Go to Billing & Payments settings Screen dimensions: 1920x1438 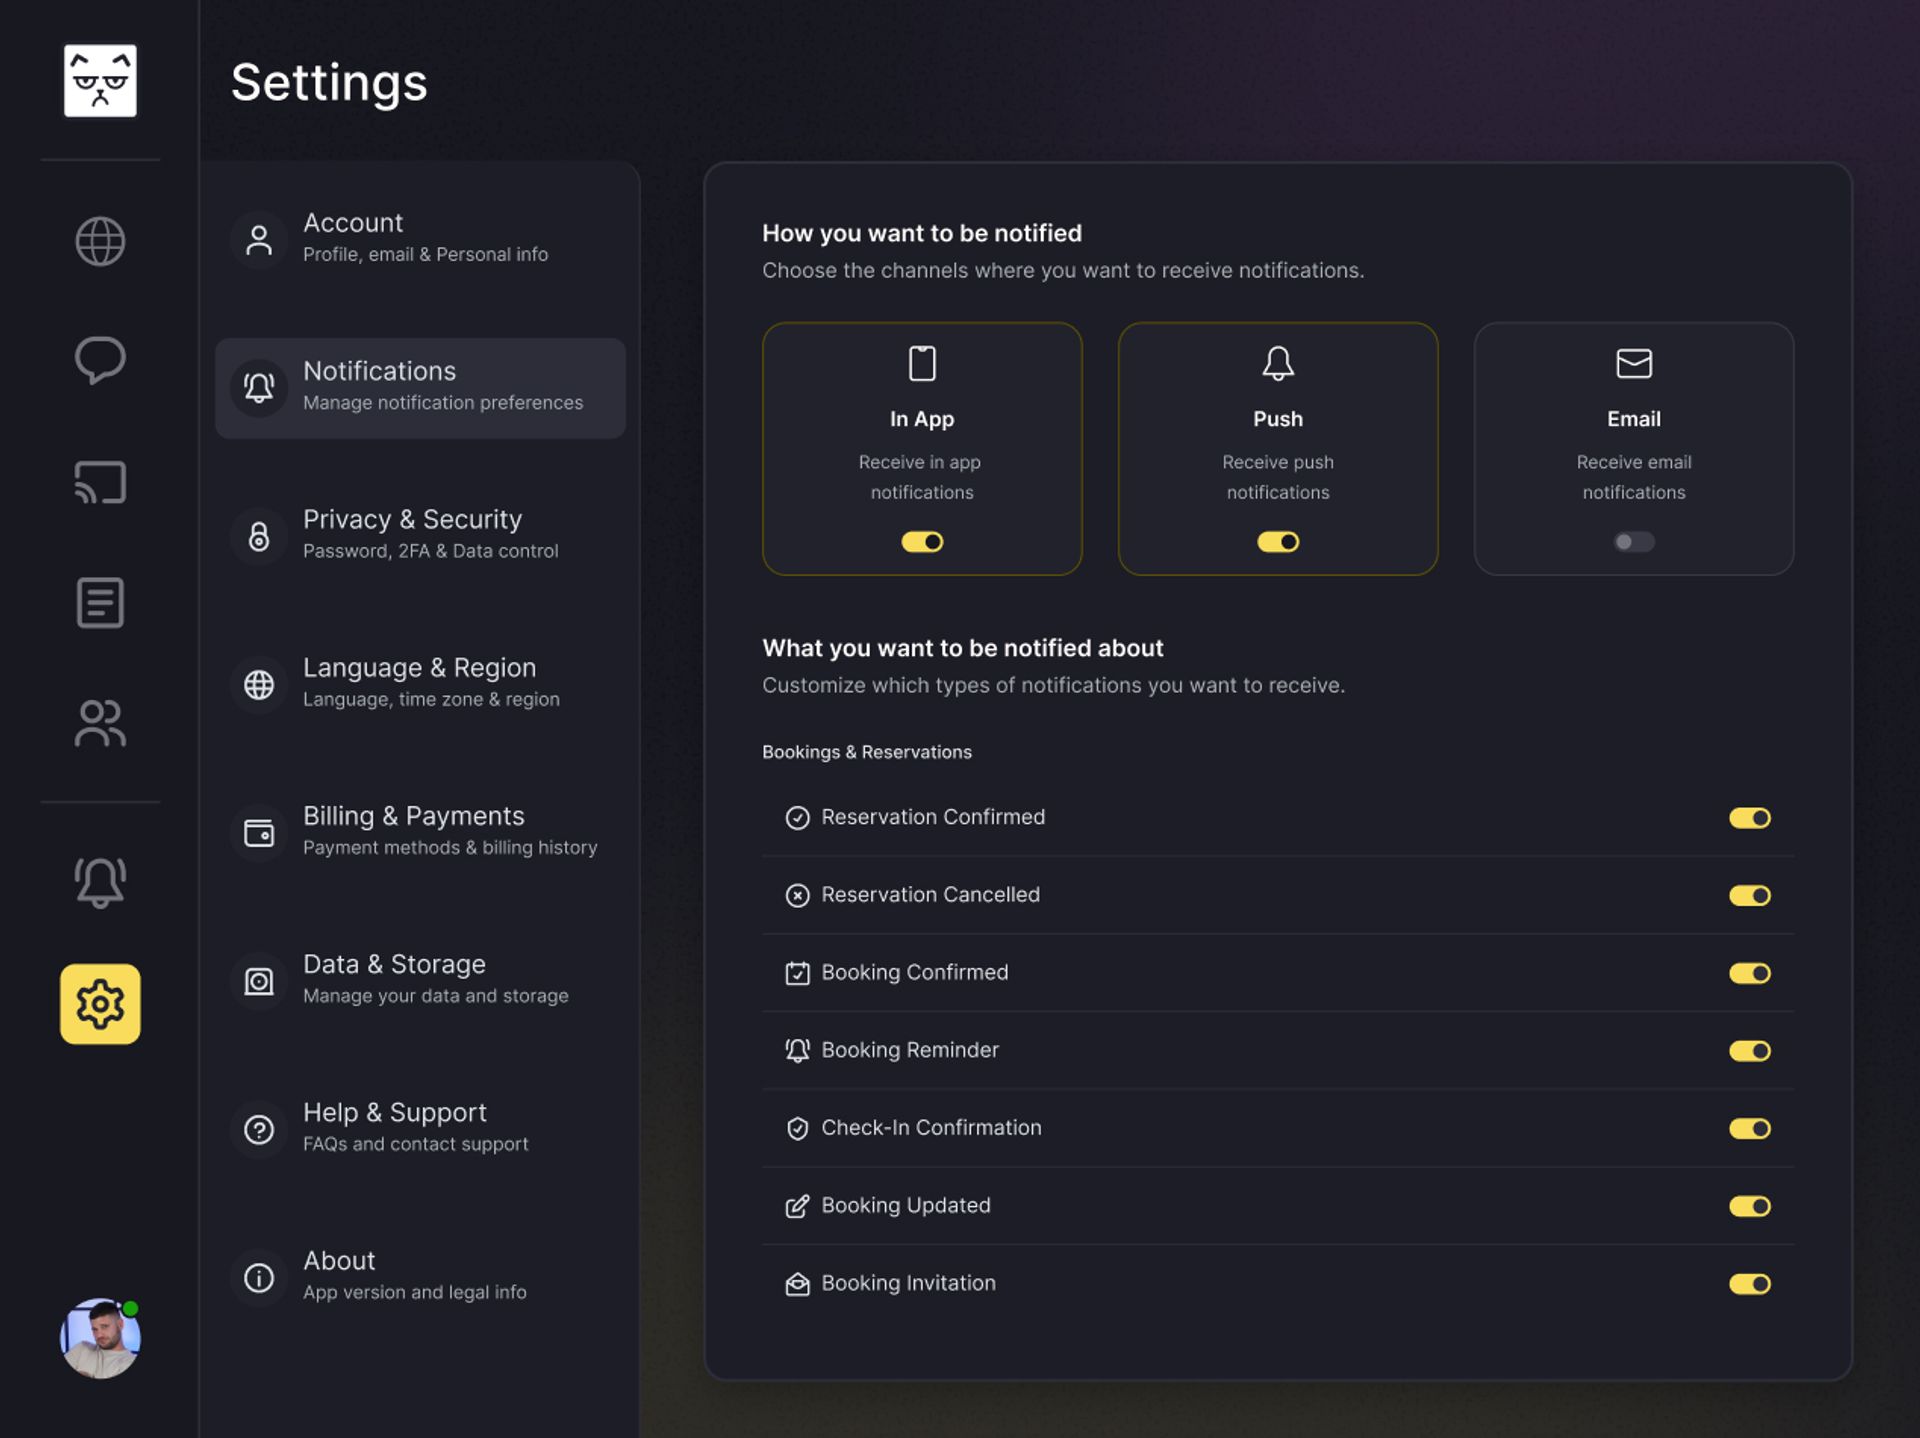click(420, 833)
